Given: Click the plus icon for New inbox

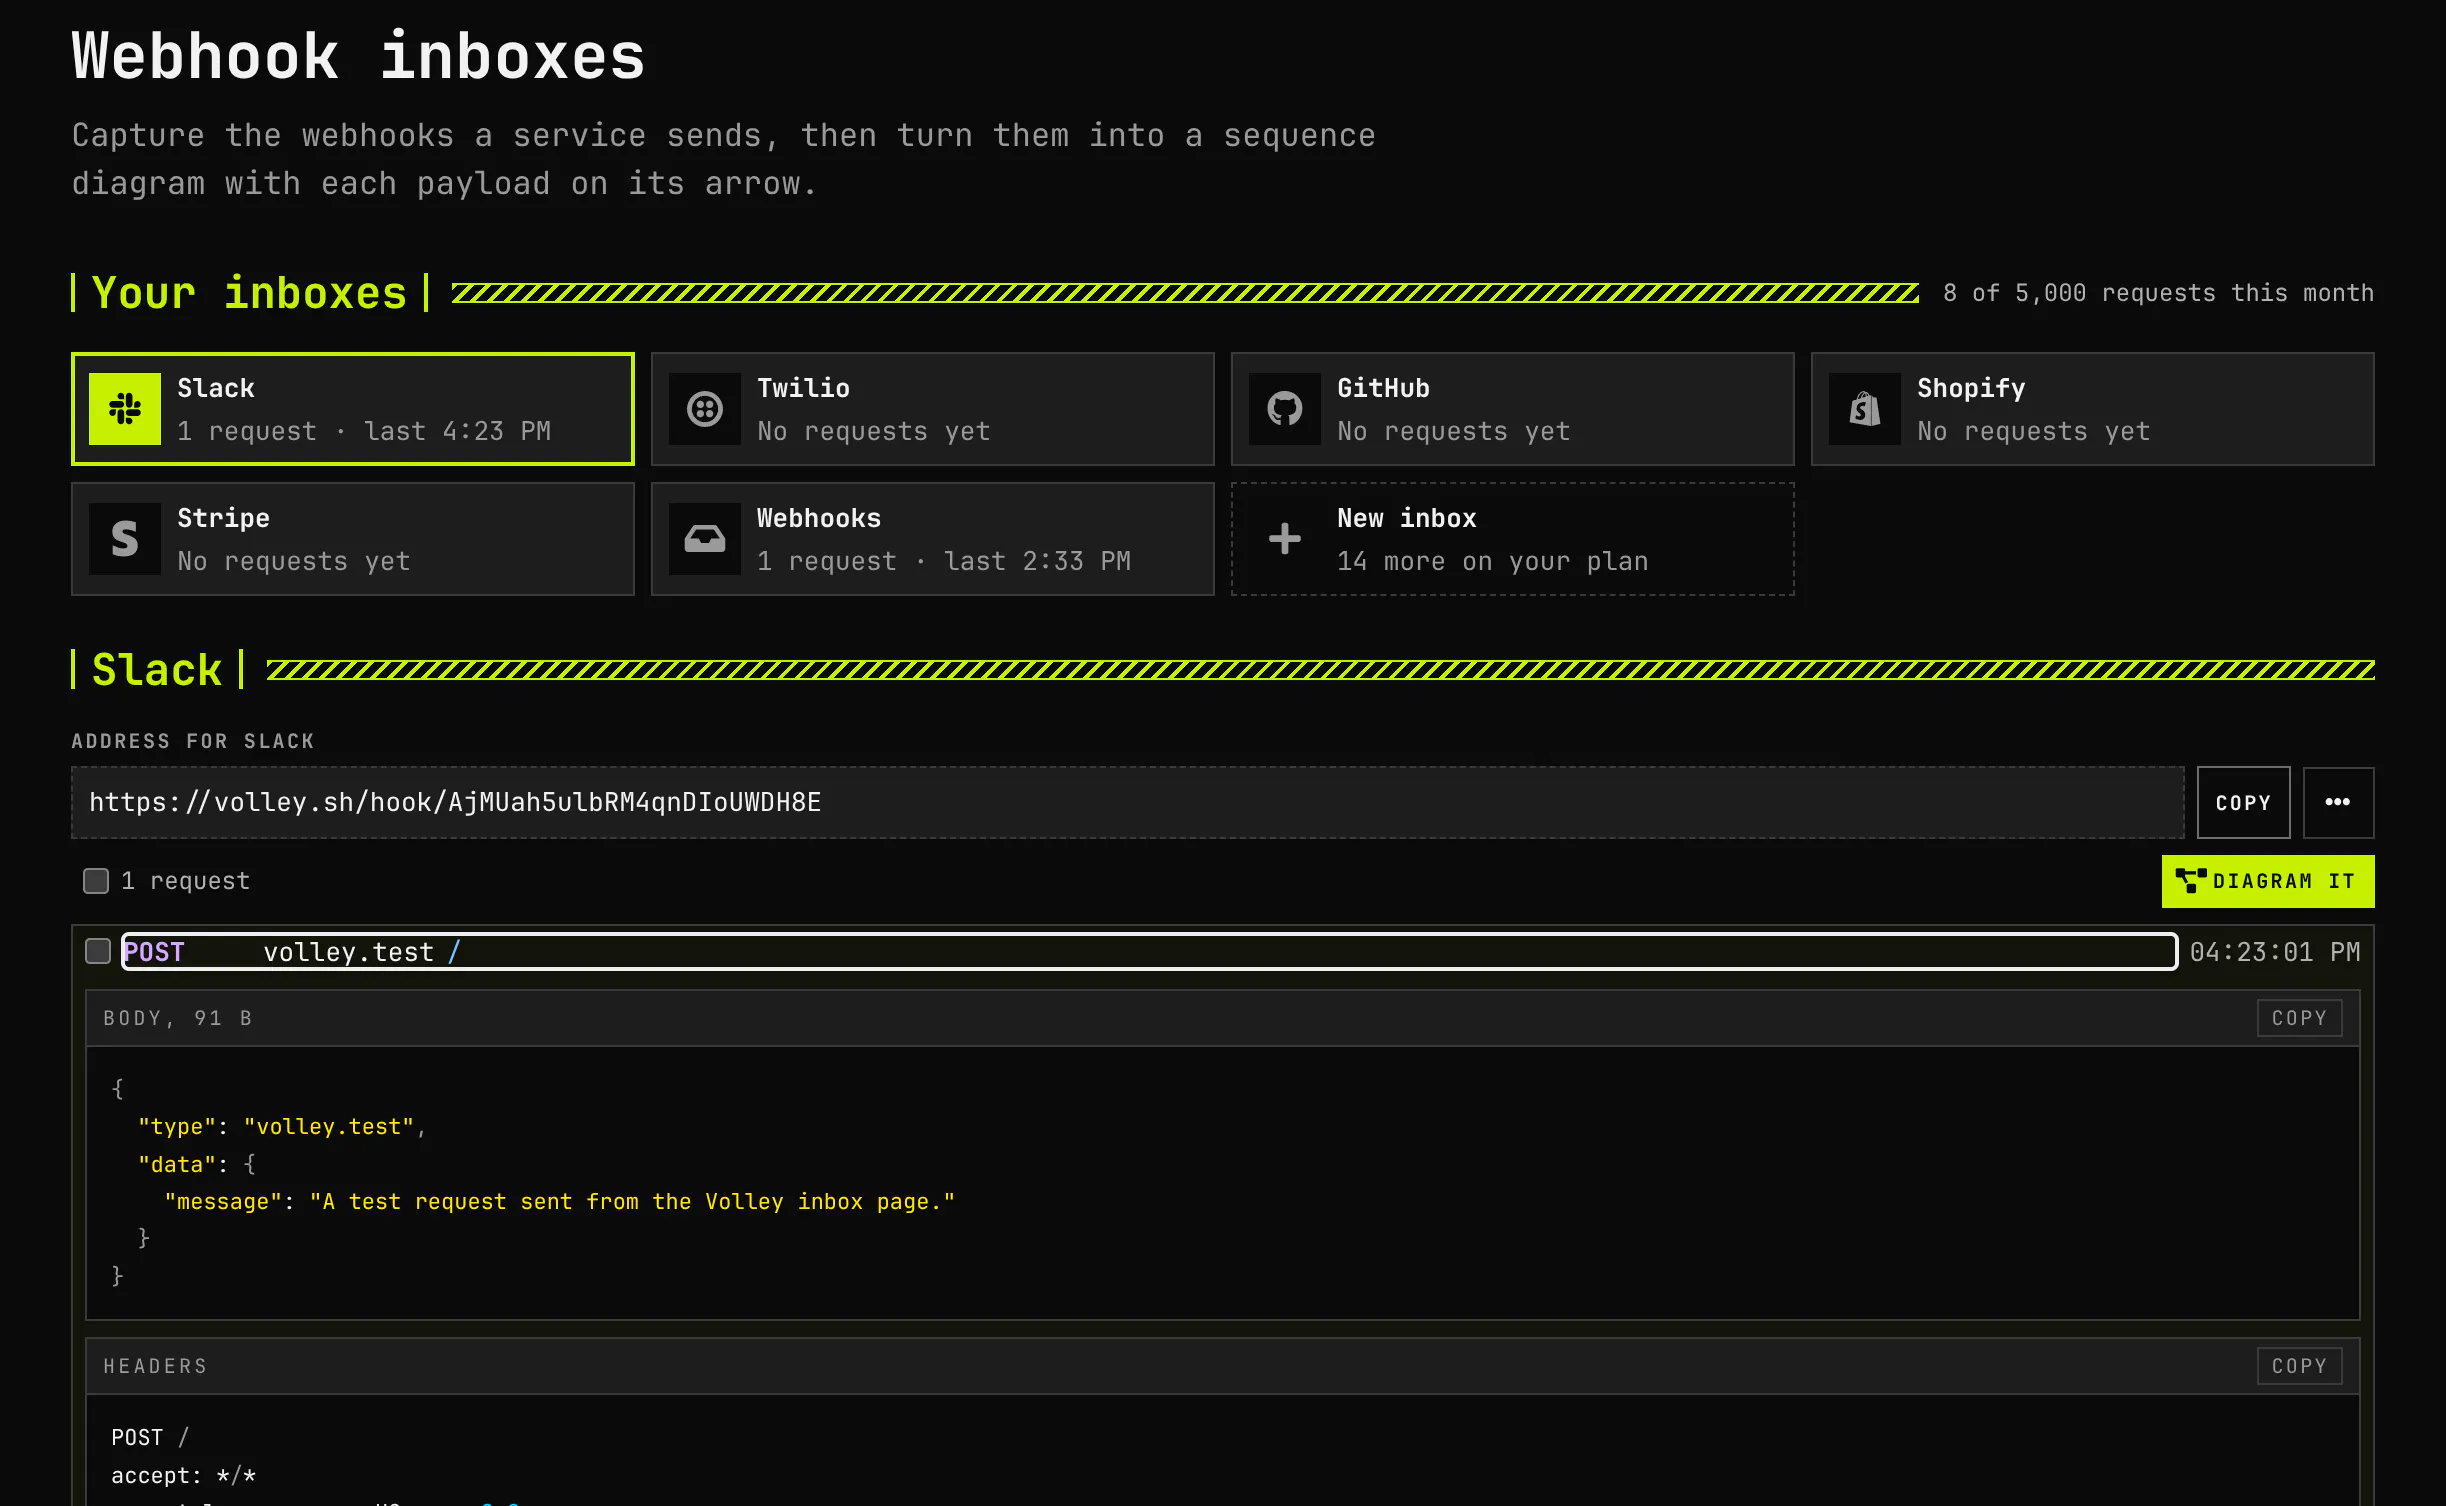Looking at the screenshot, I should coord(1285,539).
